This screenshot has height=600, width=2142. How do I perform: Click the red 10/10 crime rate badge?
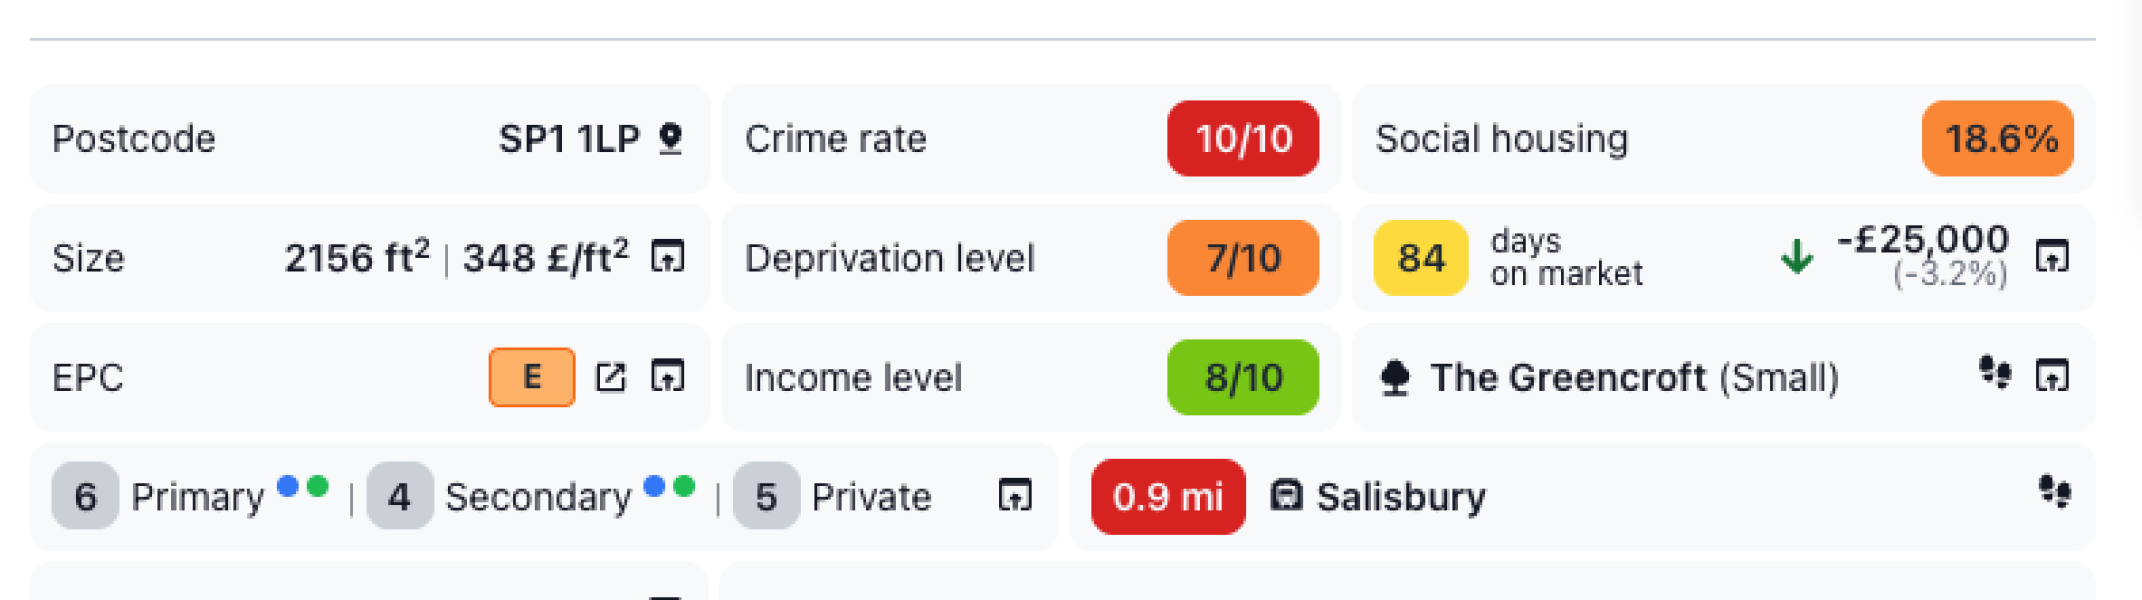coord(1242,139)
